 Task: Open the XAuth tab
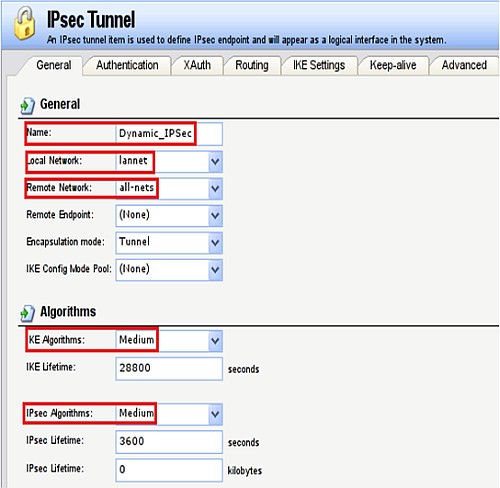coord(197,65)
